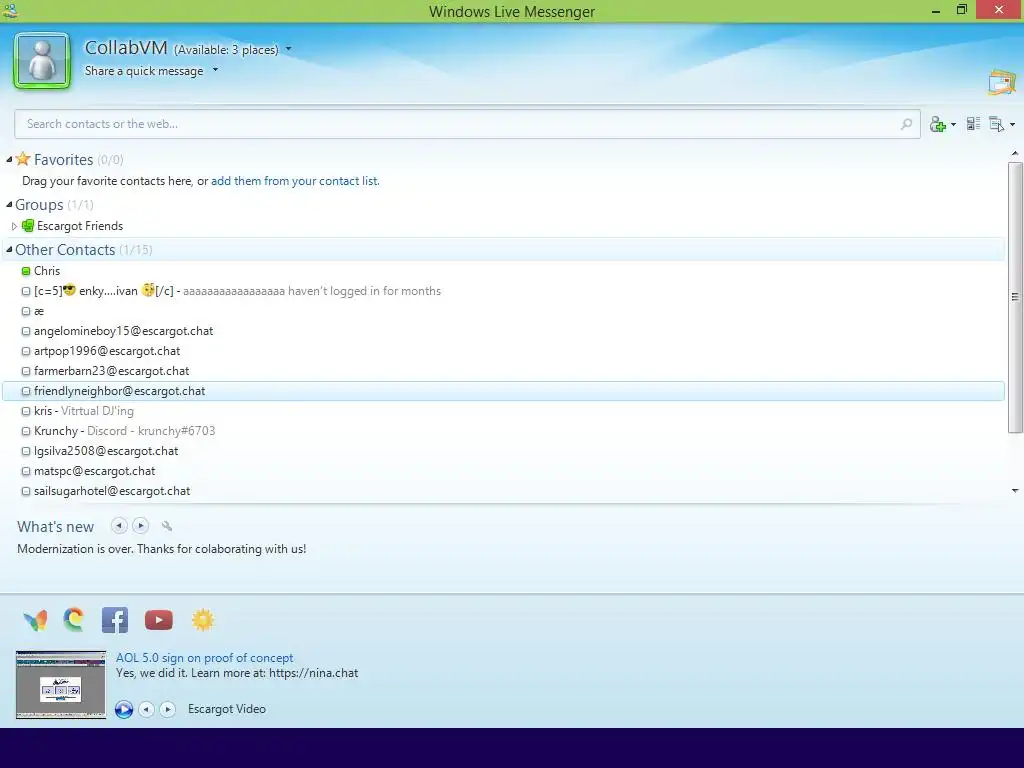Expand the Escargot Friends group
Viewport: 1024px width, 768px height.
pos(14,226)
